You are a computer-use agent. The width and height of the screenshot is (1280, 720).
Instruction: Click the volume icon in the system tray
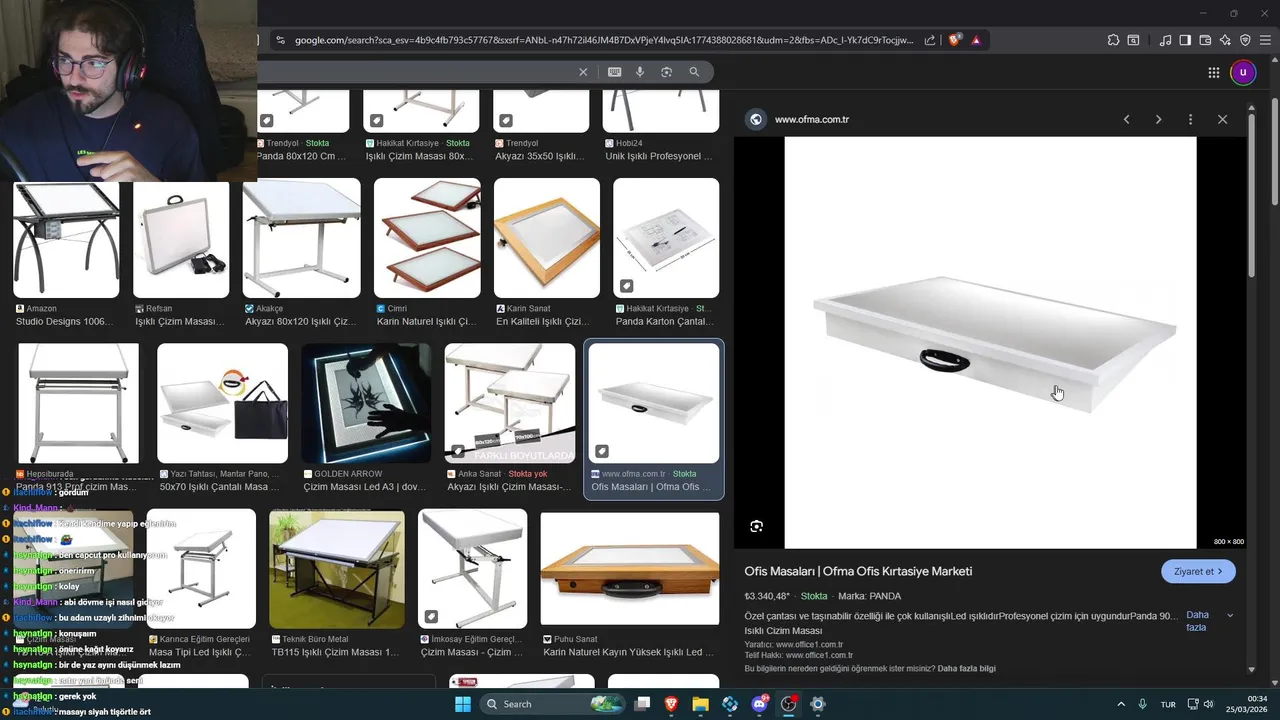click(1209, 704)
